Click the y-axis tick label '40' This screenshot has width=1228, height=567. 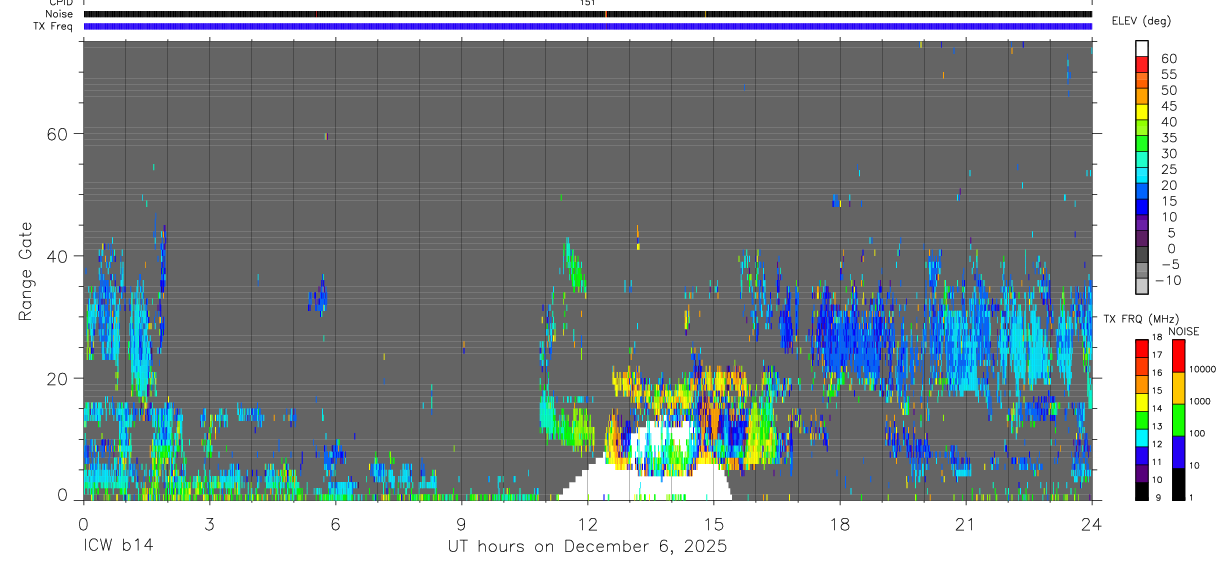pos(59,256)
